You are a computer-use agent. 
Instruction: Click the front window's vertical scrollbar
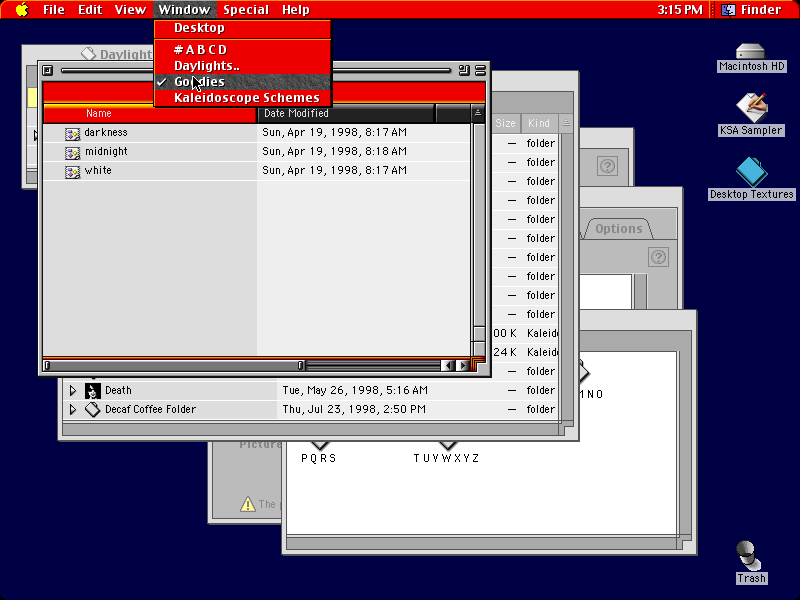[479, 240]
